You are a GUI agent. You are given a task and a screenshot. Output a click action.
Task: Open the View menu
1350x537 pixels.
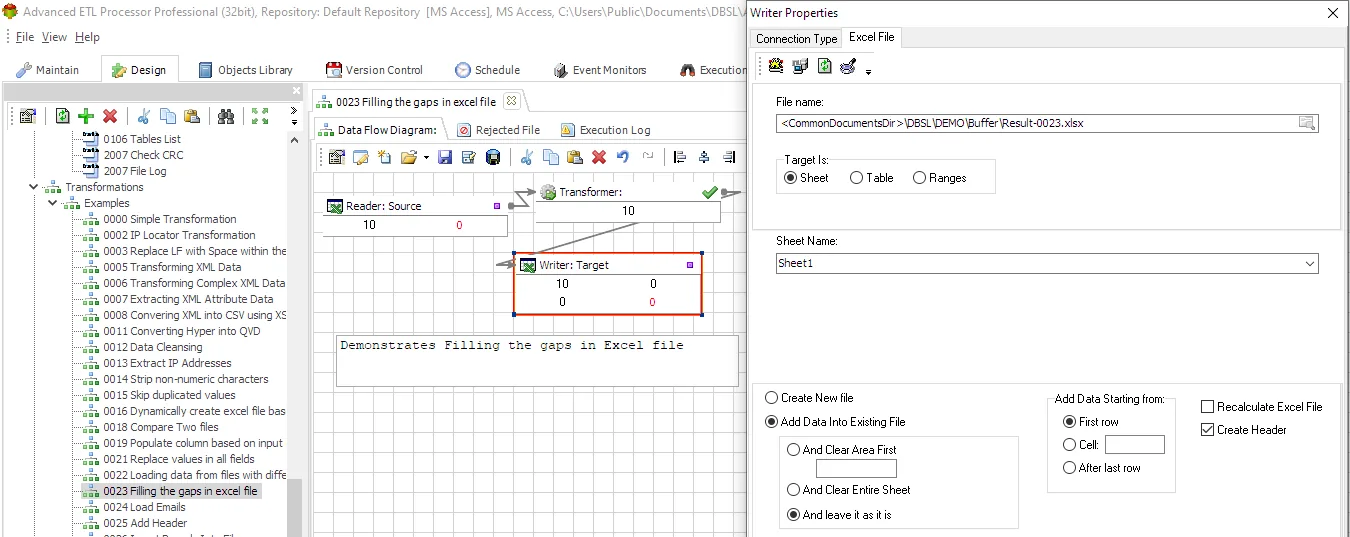(54, 37)
